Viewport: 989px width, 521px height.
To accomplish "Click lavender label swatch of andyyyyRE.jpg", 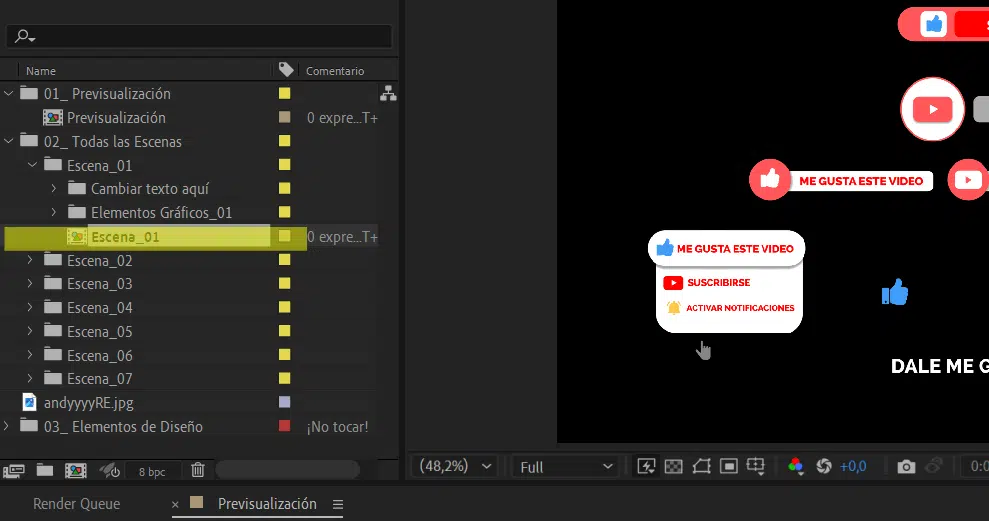I will [x=284, y=402].
